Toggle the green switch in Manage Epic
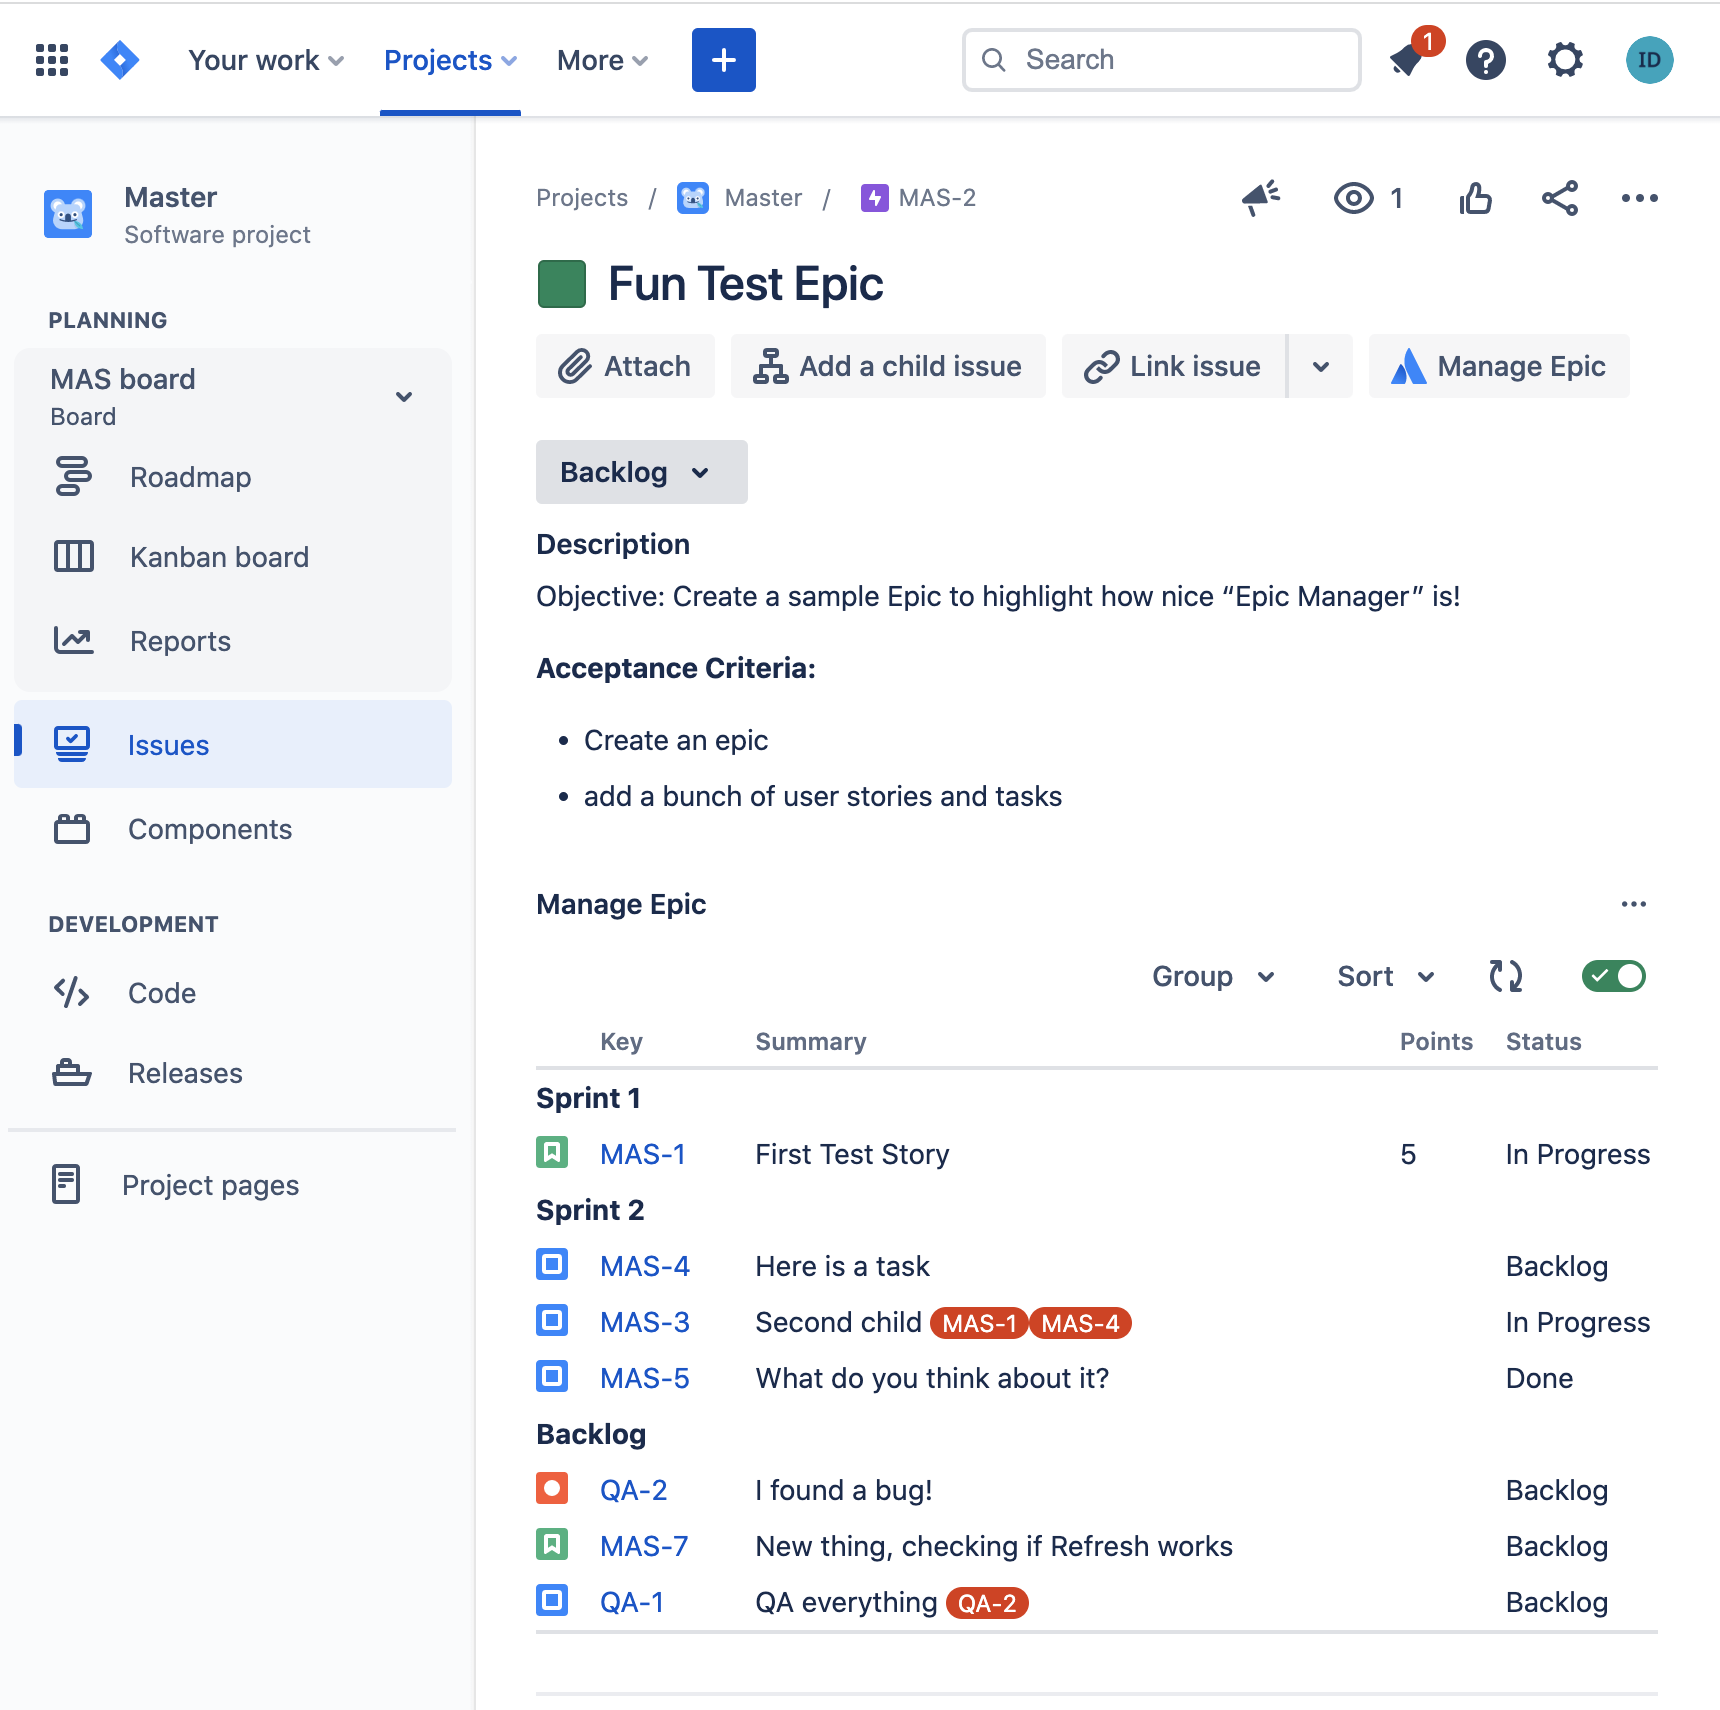Screen dimensions: 1720x1710 (x=1613, y=976)
